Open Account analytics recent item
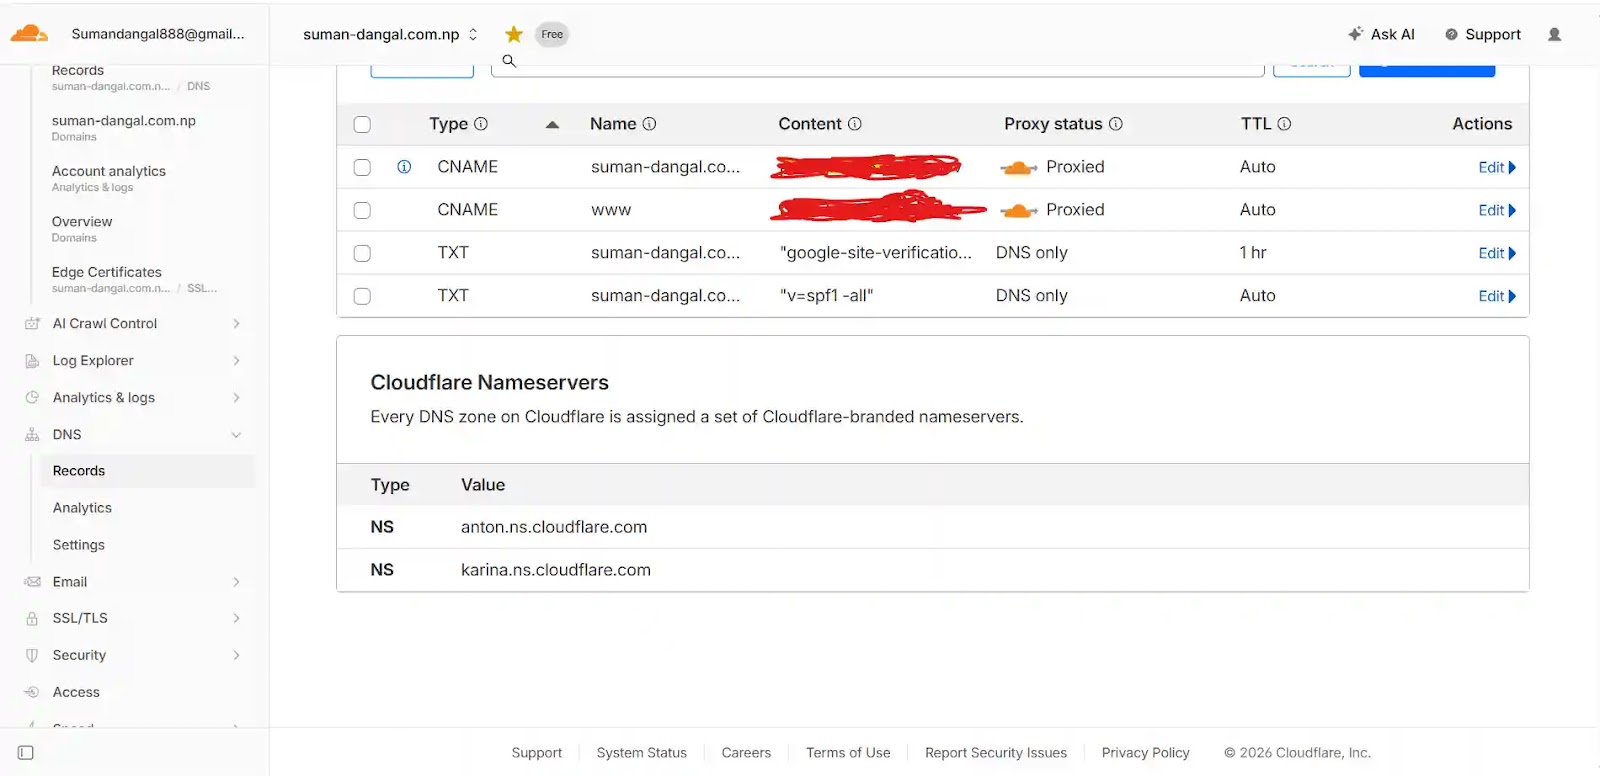 (x=109, y=178)
